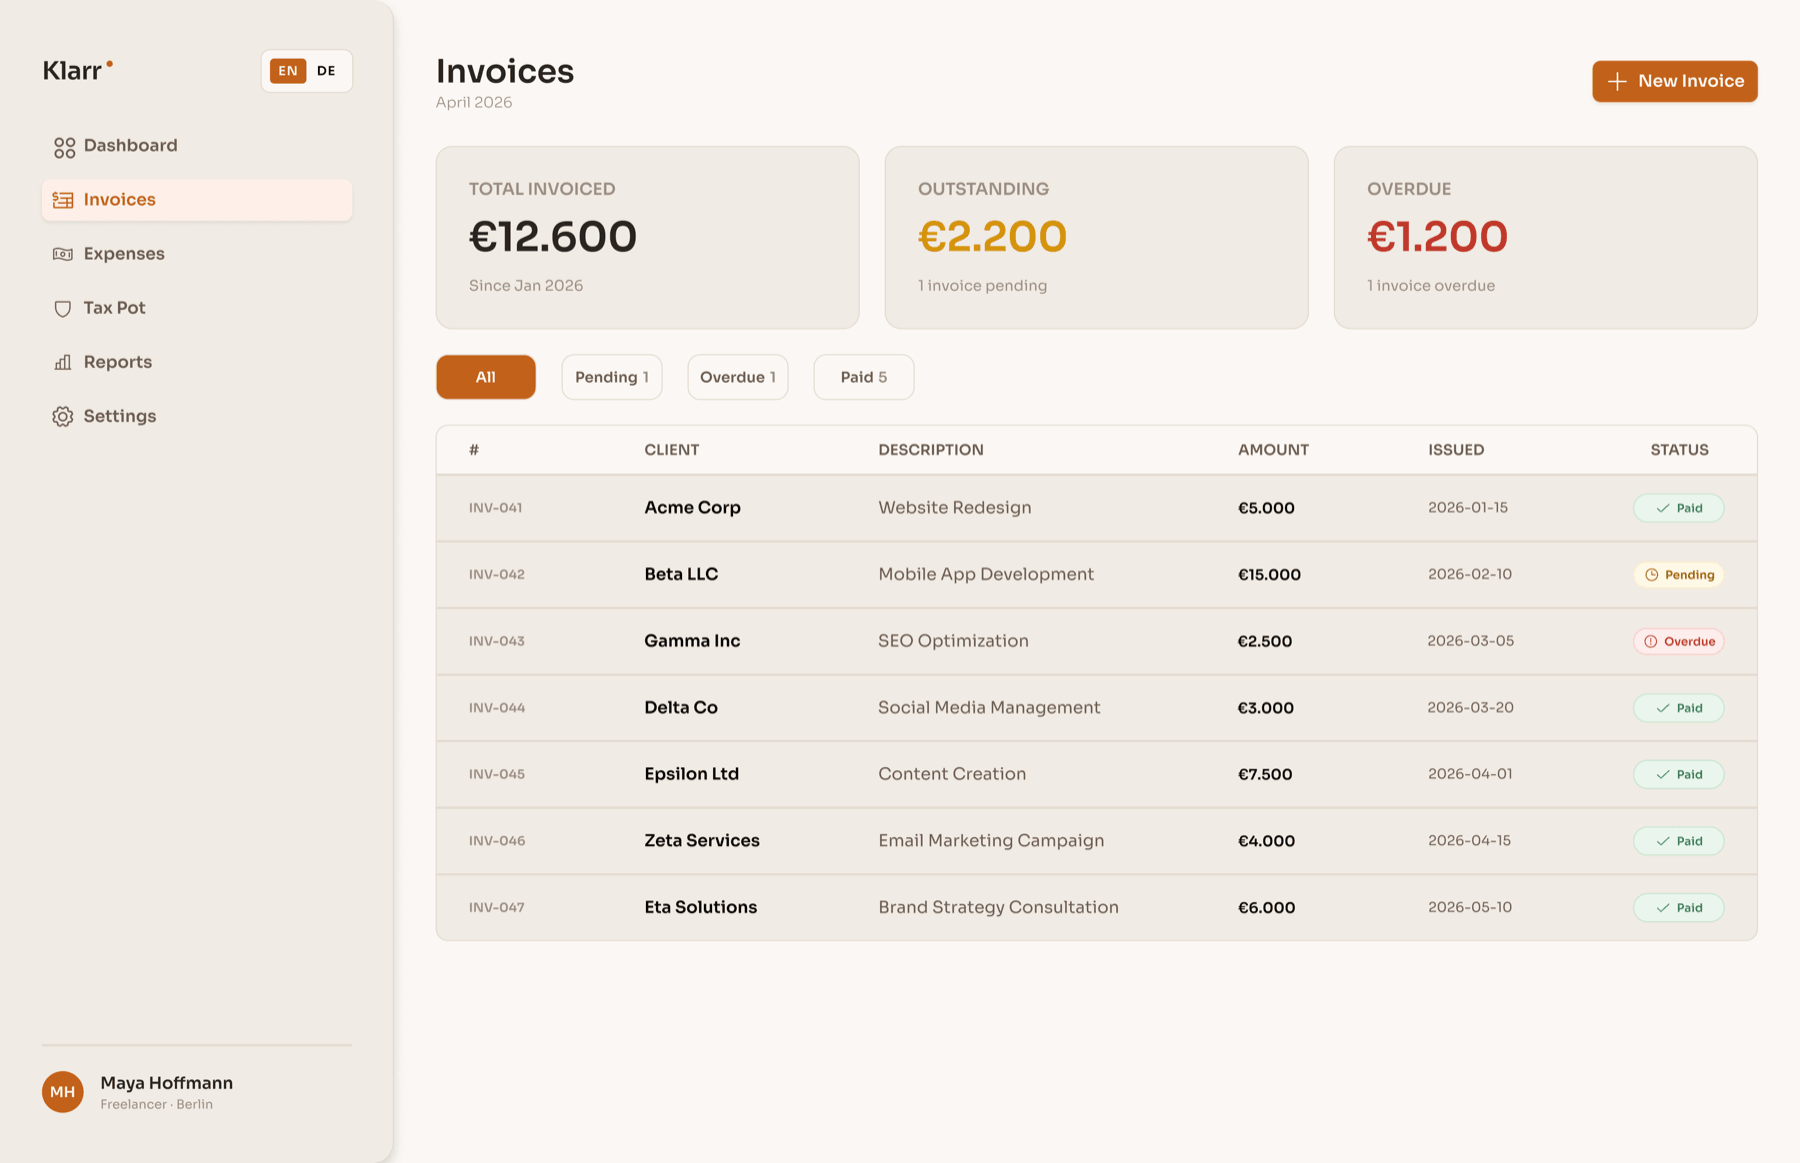Click the Klarr logo
This screenshot has width=1800, height=1163.
(x=77, y=70)
